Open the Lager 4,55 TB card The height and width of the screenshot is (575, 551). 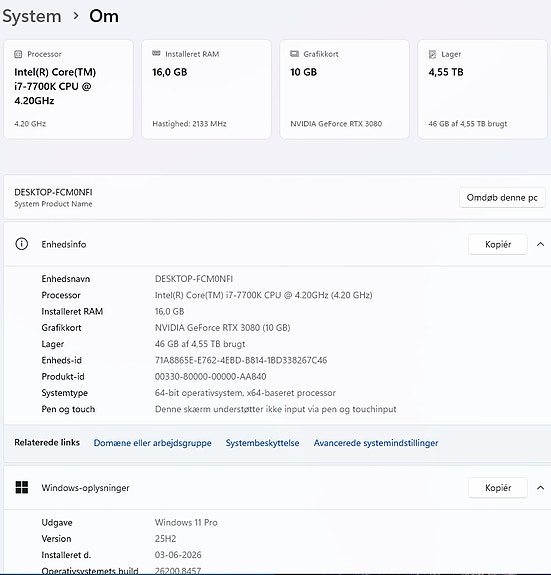pos(482,89)
